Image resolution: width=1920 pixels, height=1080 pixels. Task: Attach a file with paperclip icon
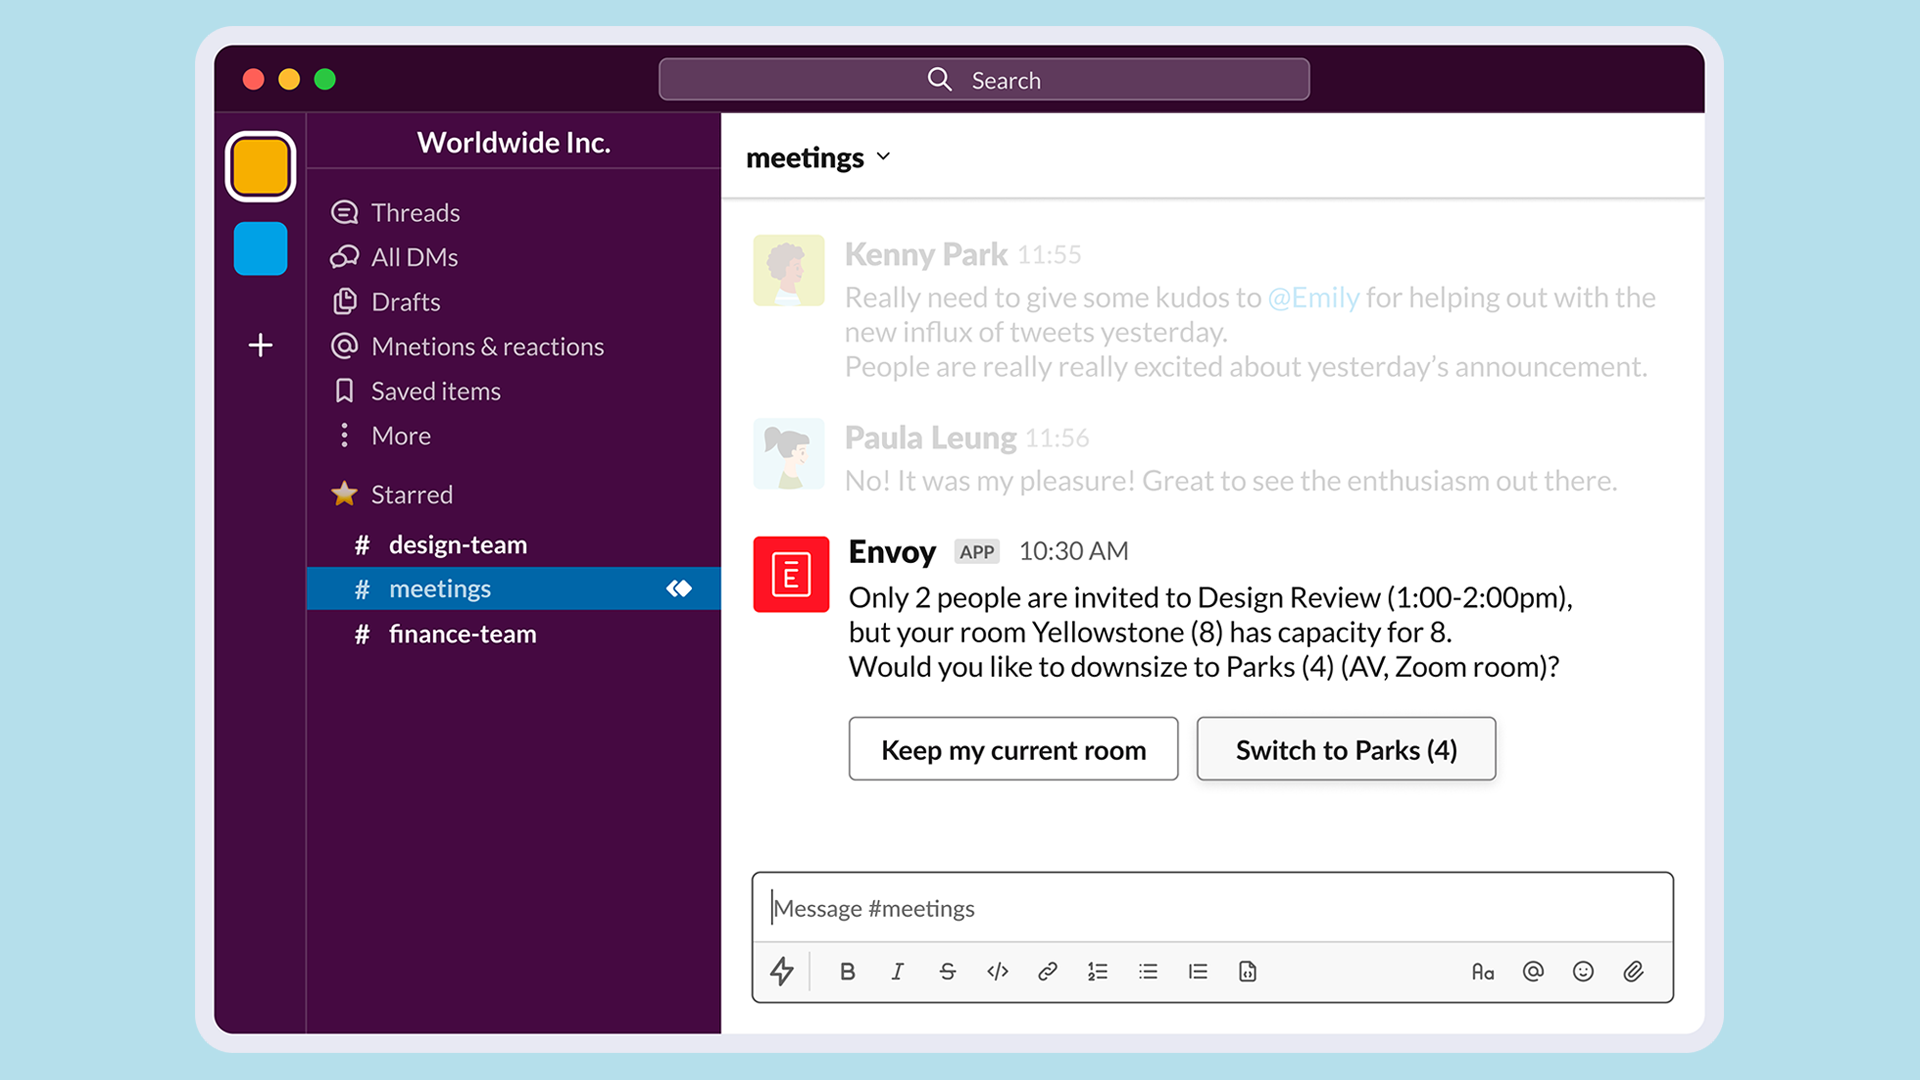point(1633,971)
